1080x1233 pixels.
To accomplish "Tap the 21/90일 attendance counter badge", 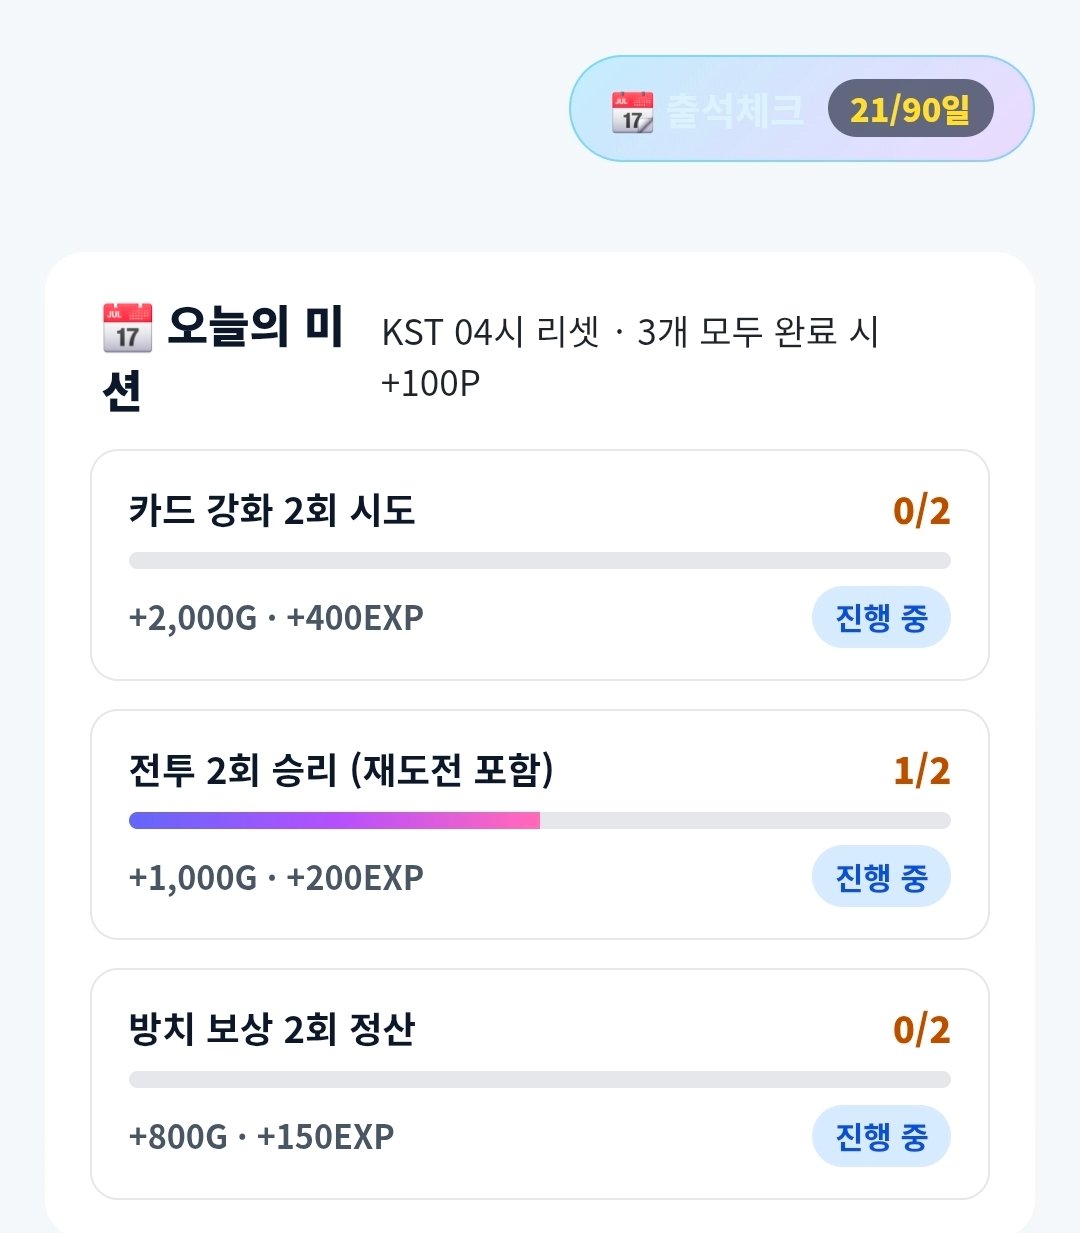I will tap(910, 108).
